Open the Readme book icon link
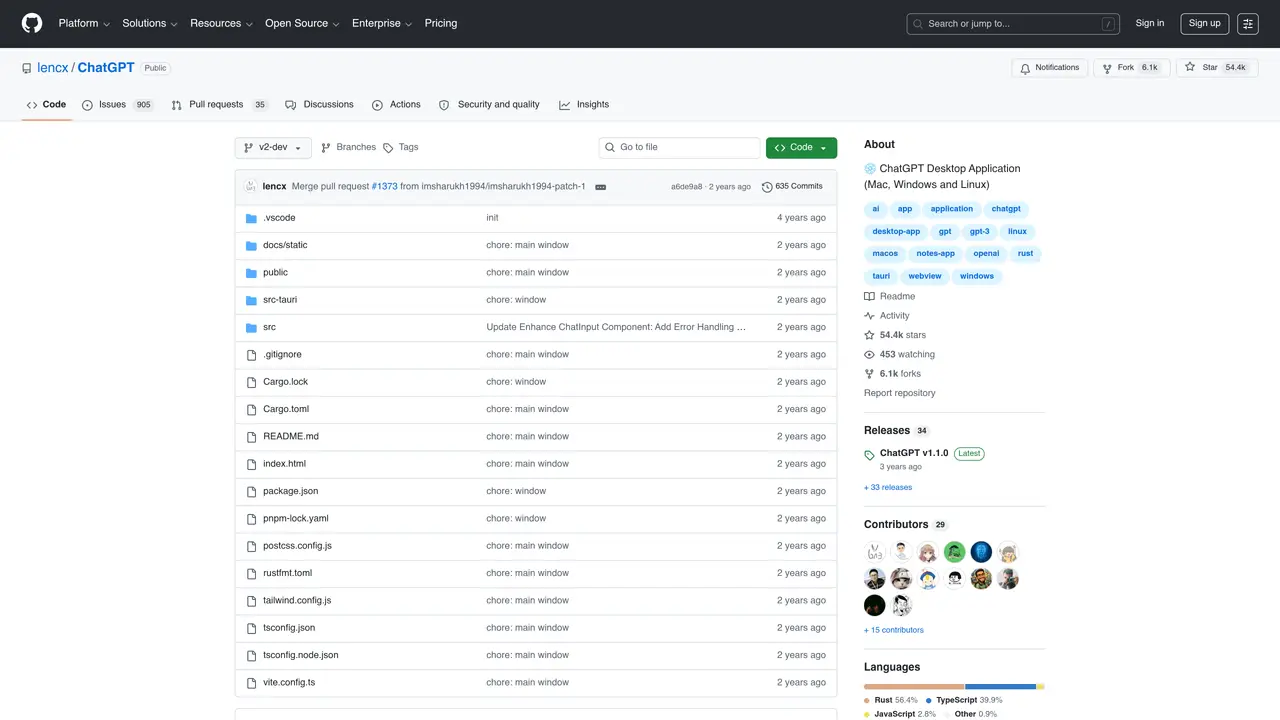This screenshot has height=720, width=1280. coord(890,297)
